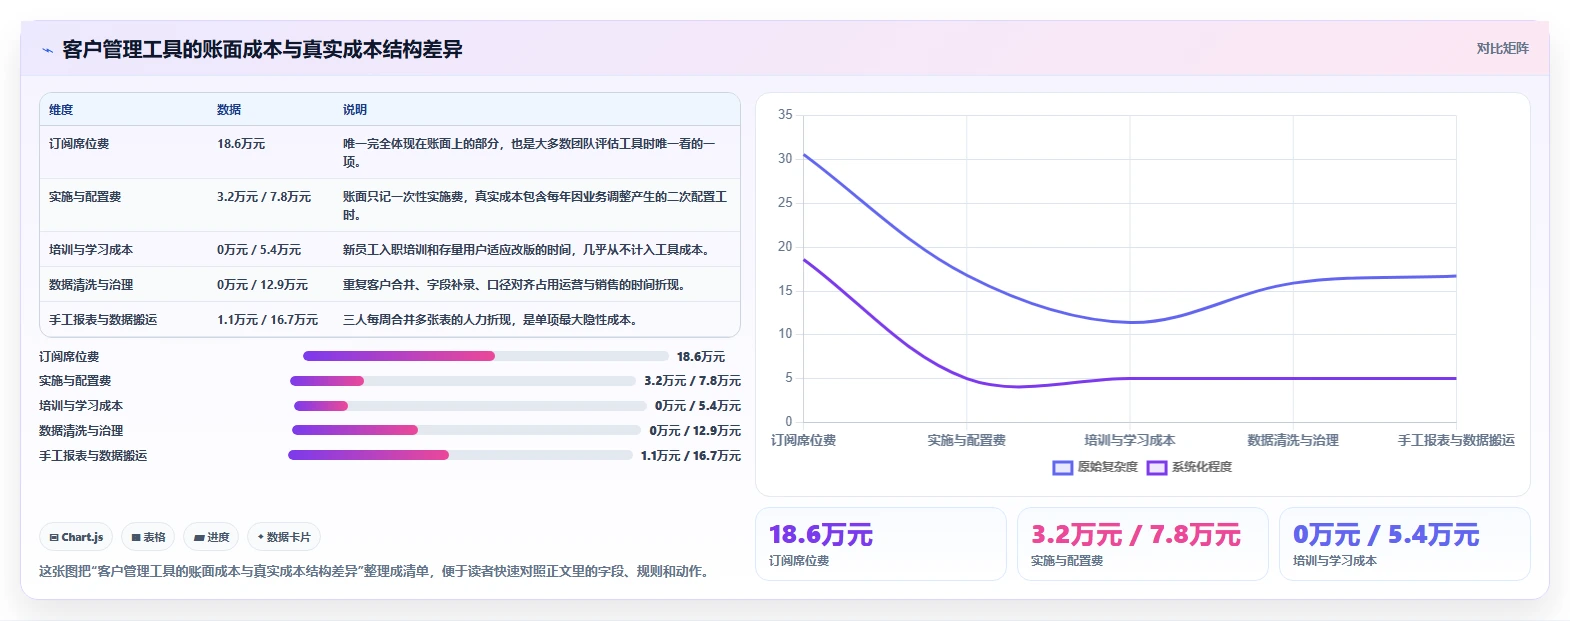Select the 维度 column header

[61, 110]
